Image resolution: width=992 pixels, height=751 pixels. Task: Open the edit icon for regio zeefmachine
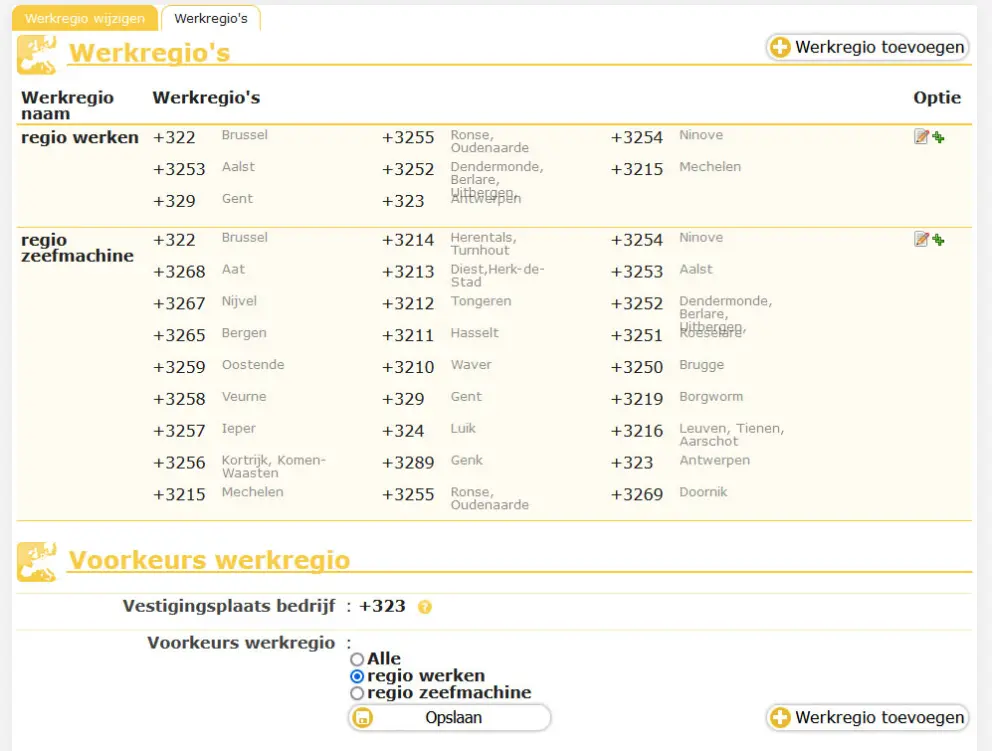[x=921, y=239]
